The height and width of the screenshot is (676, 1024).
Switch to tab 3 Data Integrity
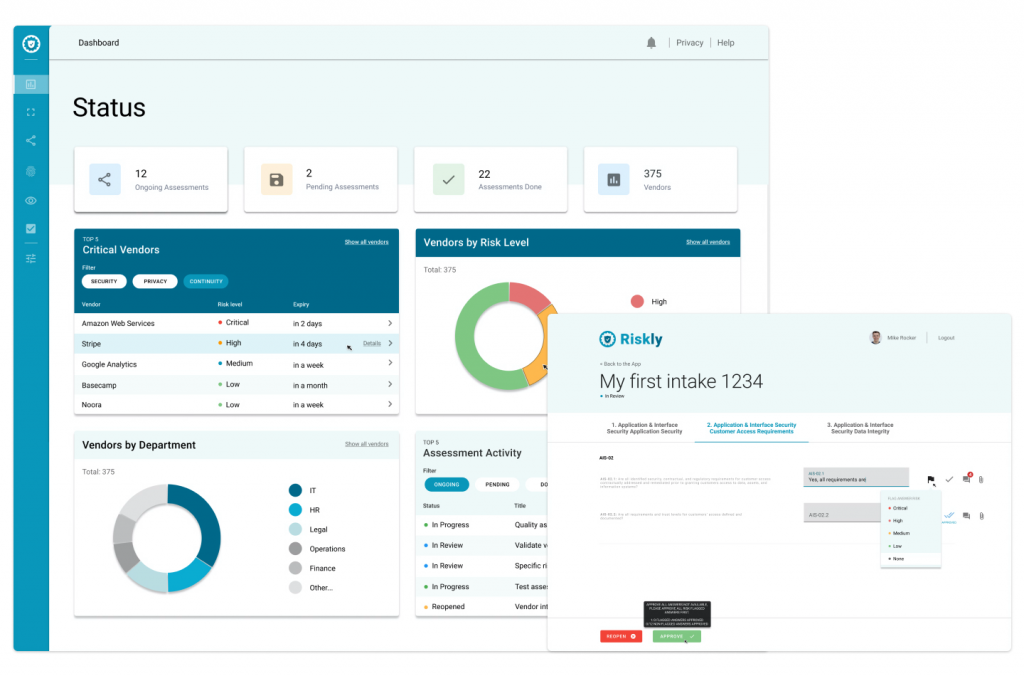[x=860, y=428]
